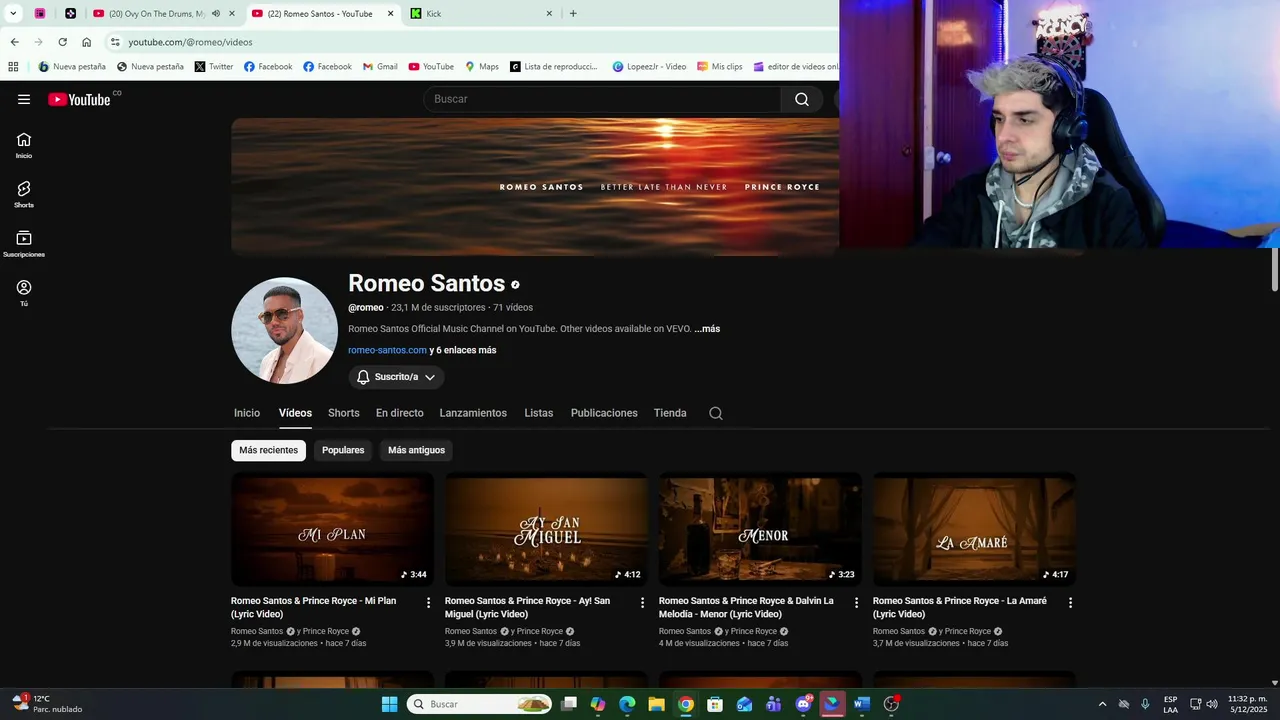Select the Vídeos channel tab

(x=295, y=413)
